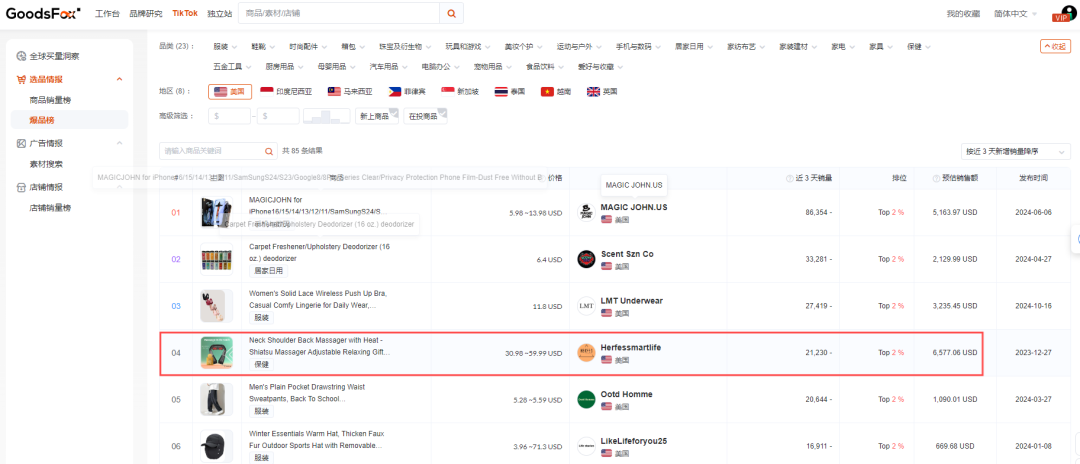Open 商品销量榜 in the sidebar
This screenshot has width=1080, height=464.
pos(50,100)
